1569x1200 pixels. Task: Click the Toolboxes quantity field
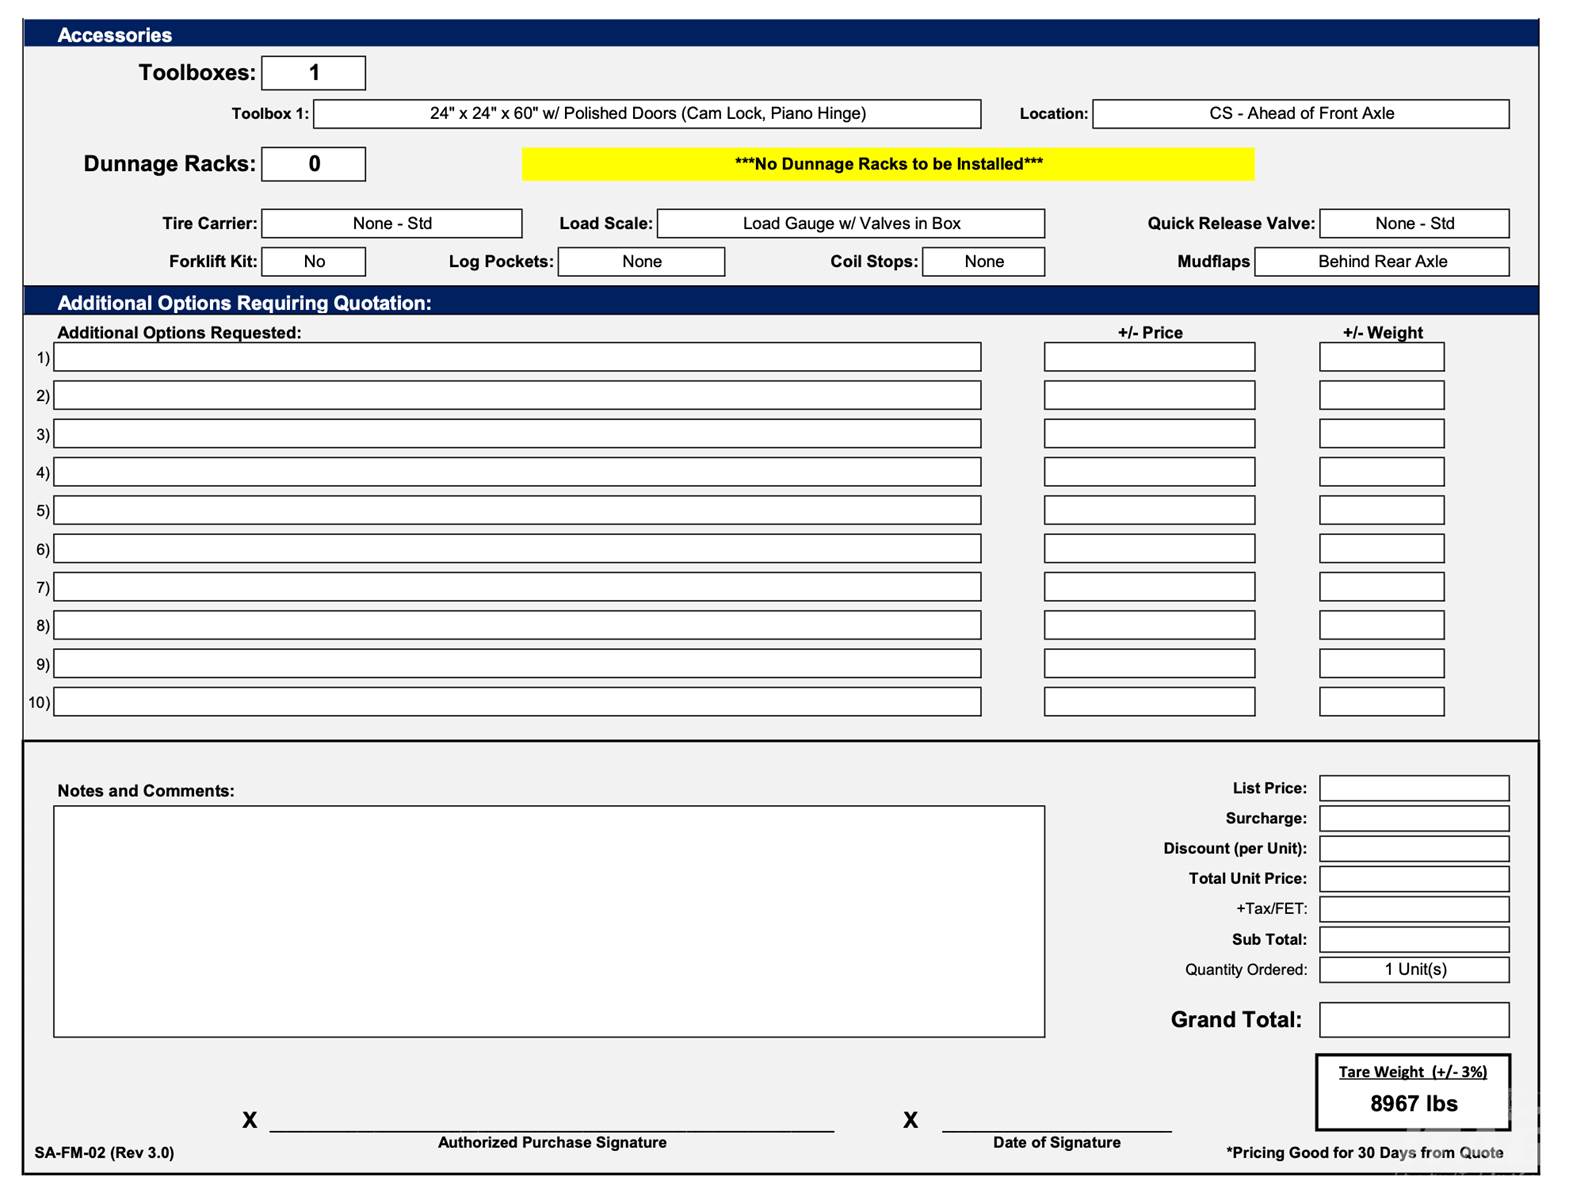(313, 73)
